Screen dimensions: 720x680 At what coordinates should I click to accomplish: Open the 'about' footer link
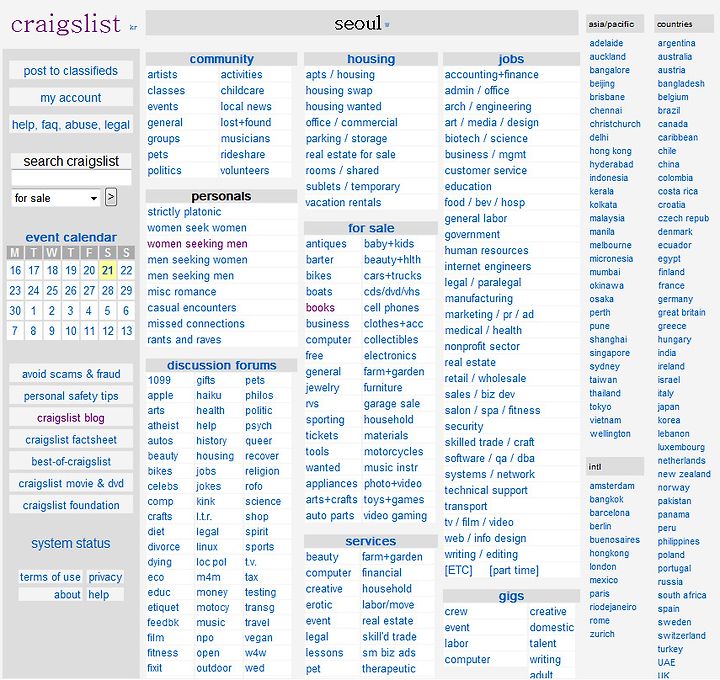pos(67,595)
